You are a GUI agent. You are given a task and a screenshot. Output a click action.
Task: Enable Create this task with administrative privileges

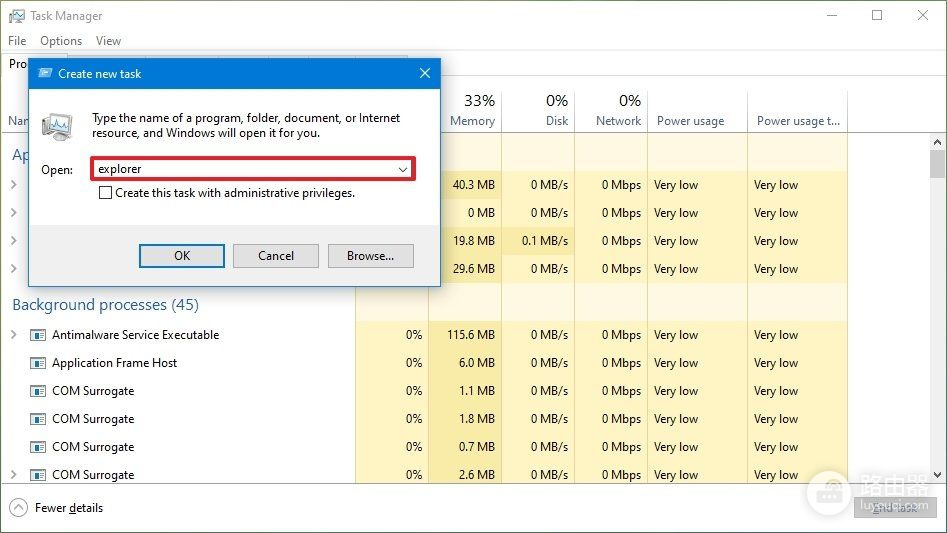coord(105,193)
